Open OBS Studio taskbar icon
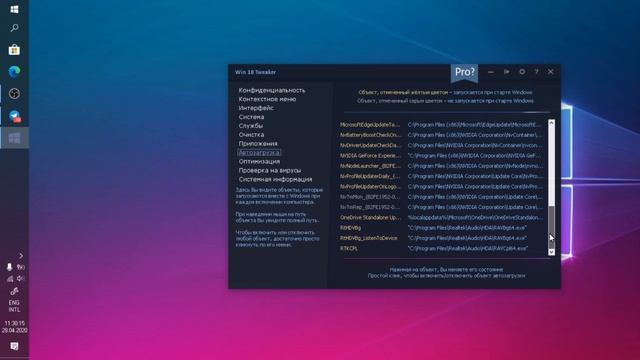The height and width of the screenshot is (360, 640). click(x=14, y=94)
